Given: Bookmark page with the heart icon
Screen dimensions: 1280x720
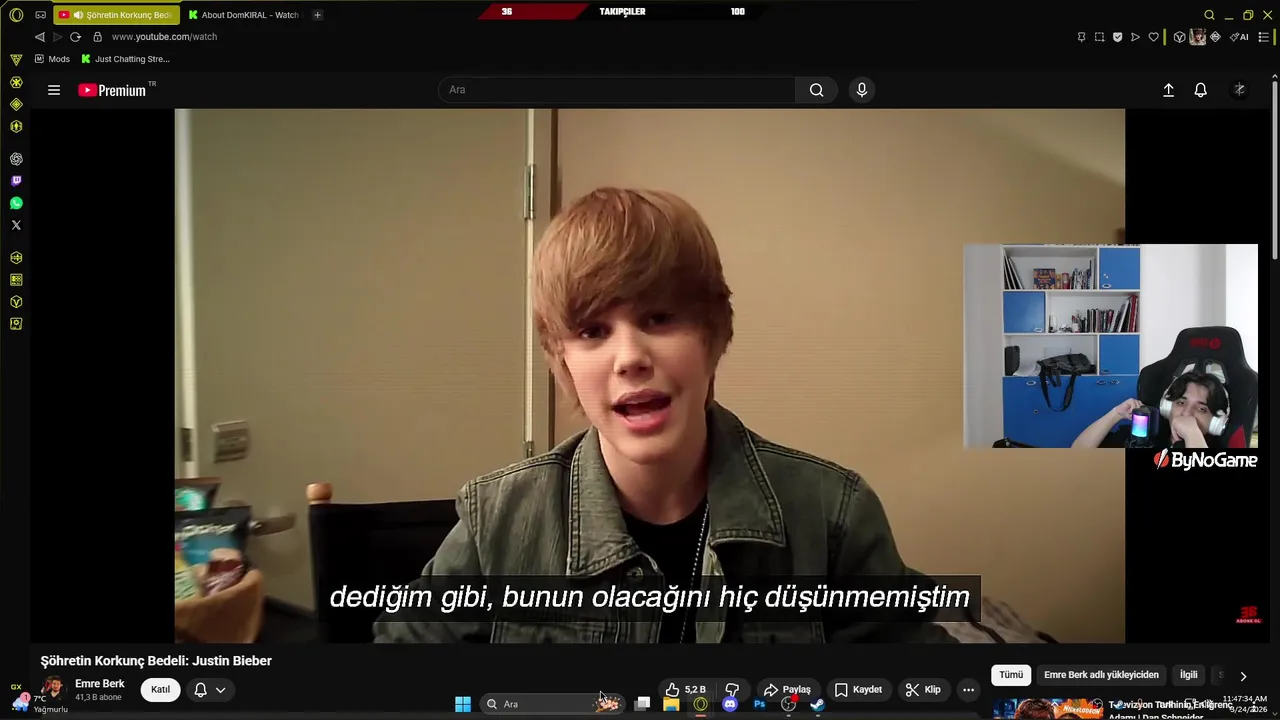Looking at the screenshot, I should click(1153, 37).
